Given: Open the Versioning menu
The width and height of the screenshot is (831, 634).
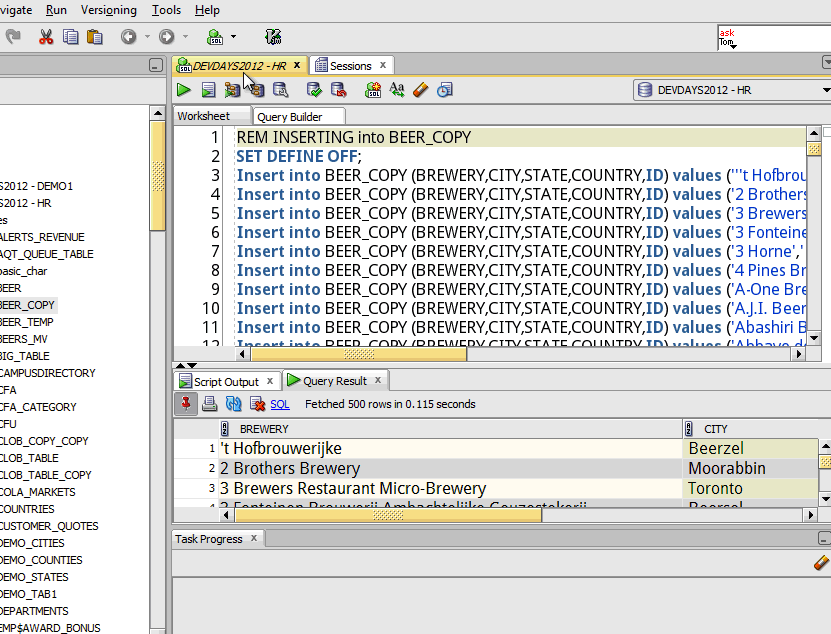Looking at the screenshot, I should 109,10.
